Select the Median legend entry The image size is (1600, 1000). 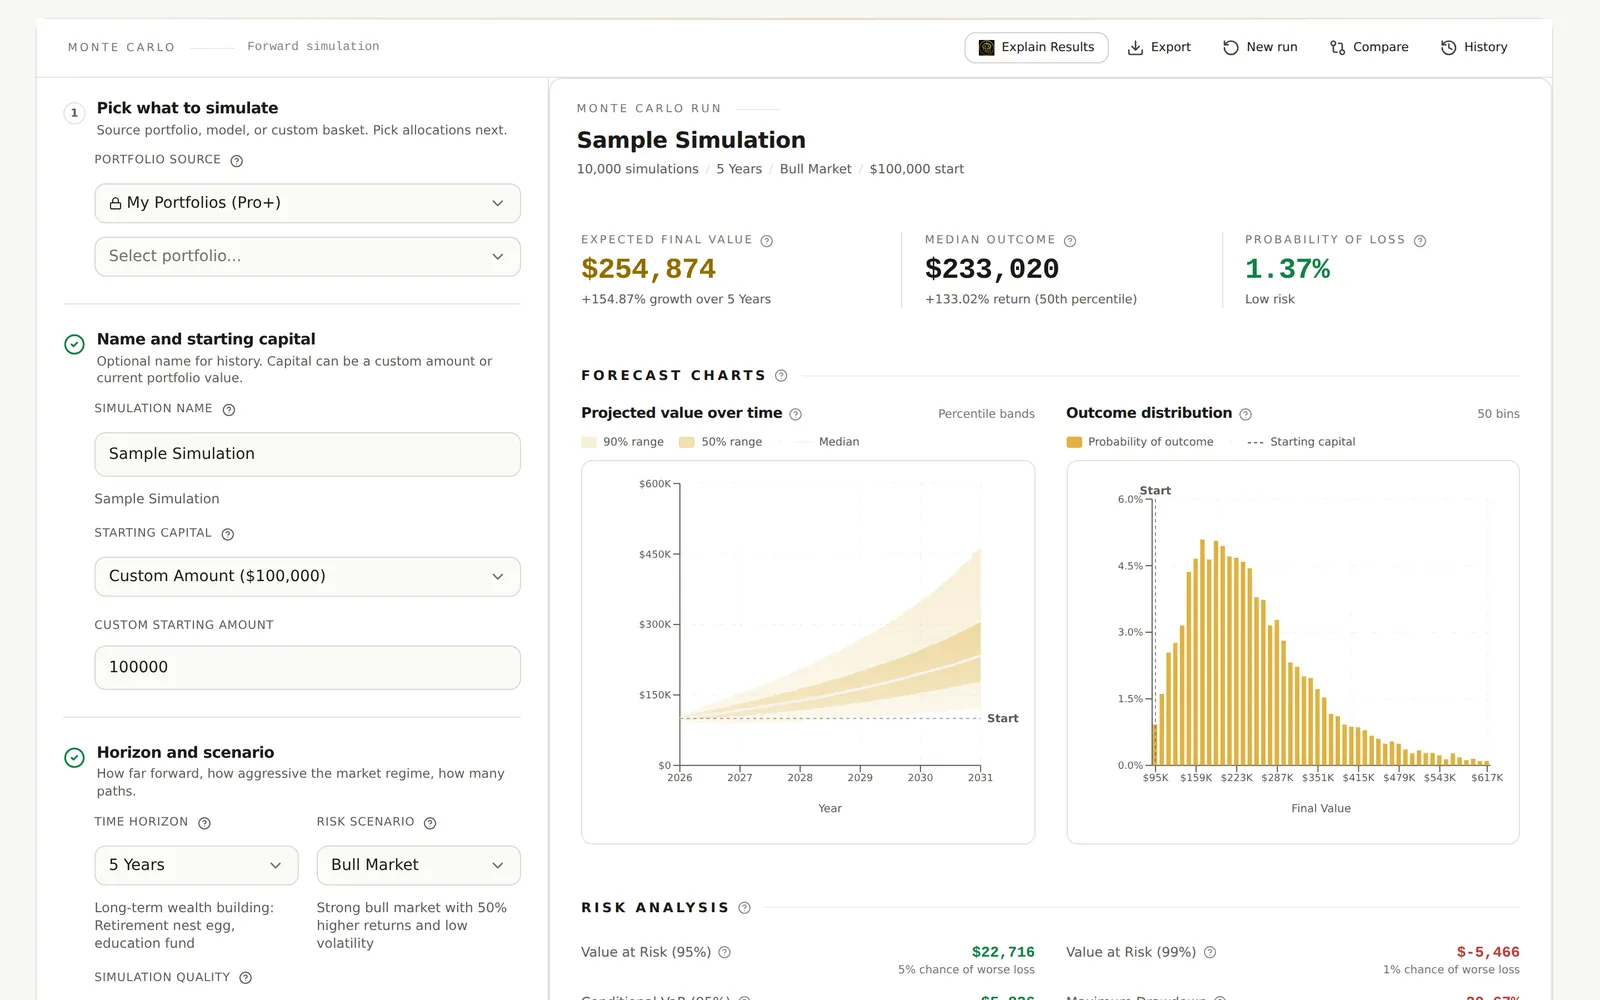(828, 442)
